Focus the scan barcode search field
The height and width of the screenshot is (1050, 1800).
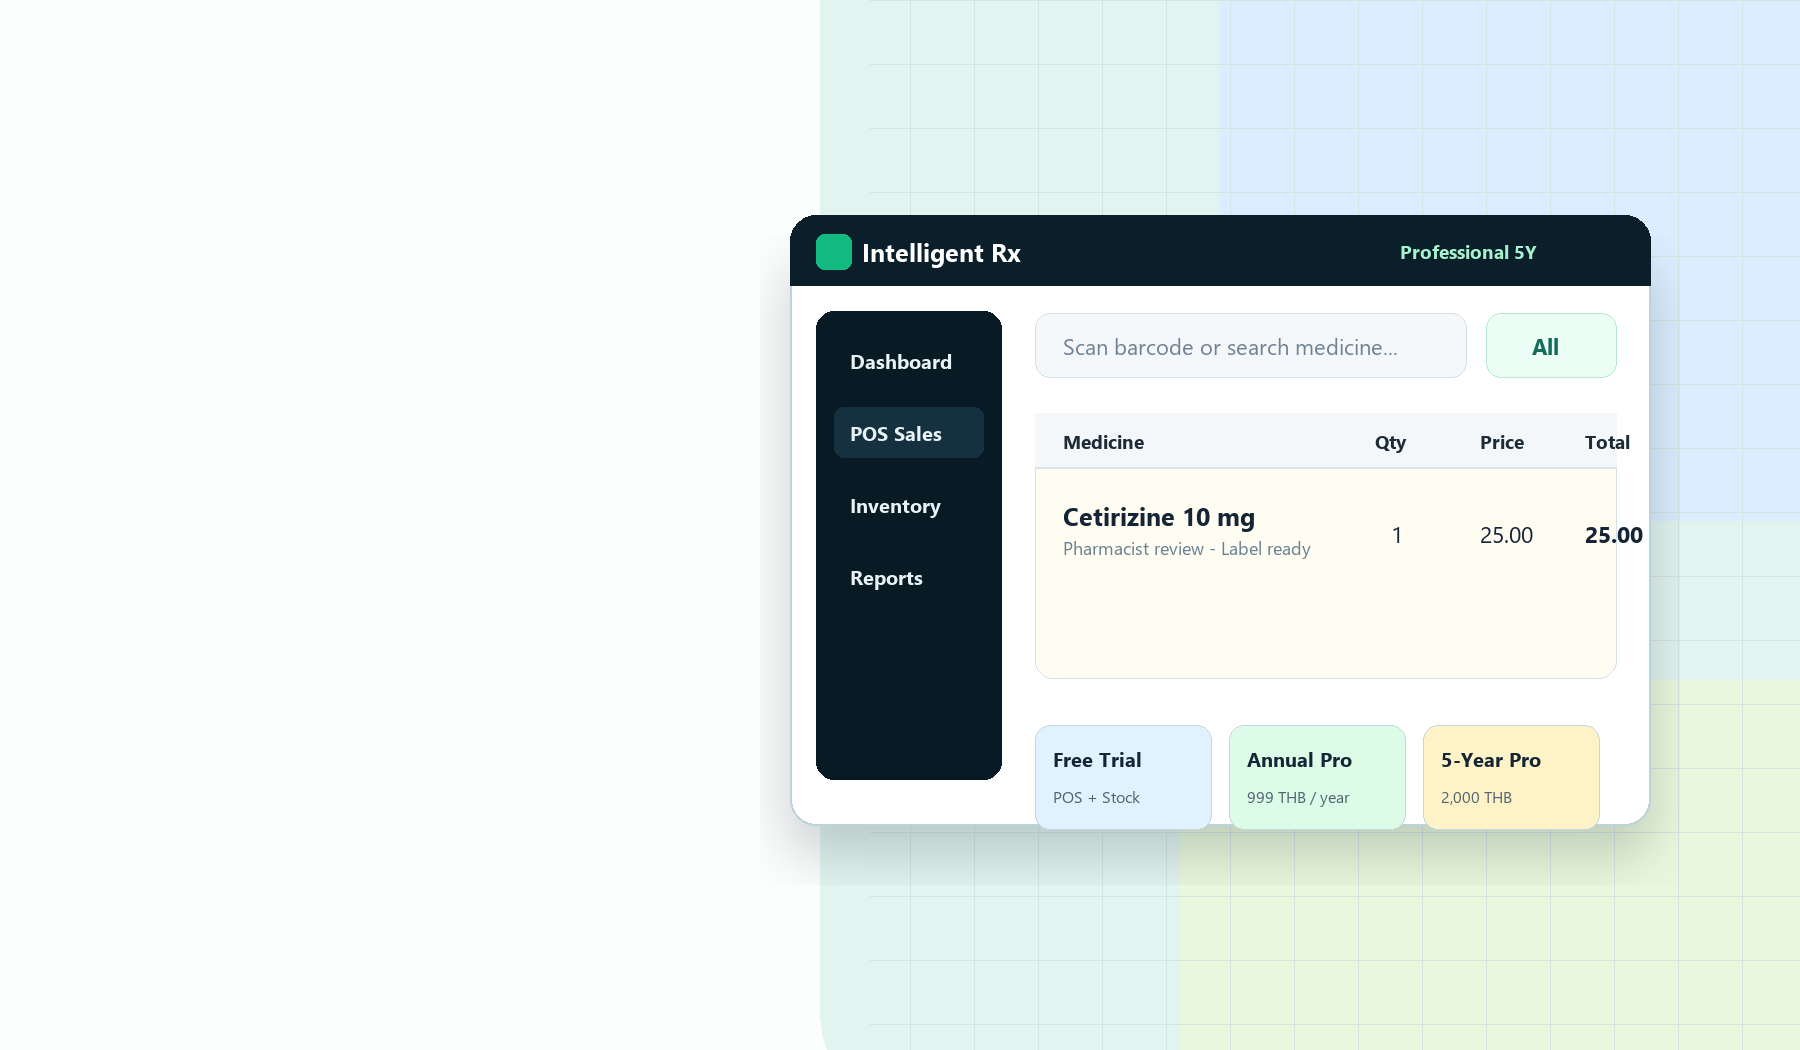click(1251, 346)
